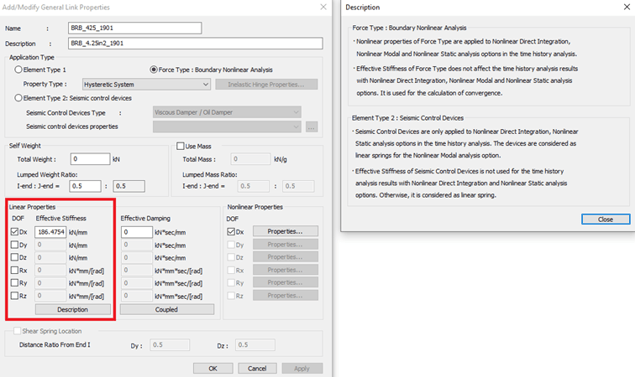Click the Coupled button
This screenshot has height=377, width=635.
[167, 309]
